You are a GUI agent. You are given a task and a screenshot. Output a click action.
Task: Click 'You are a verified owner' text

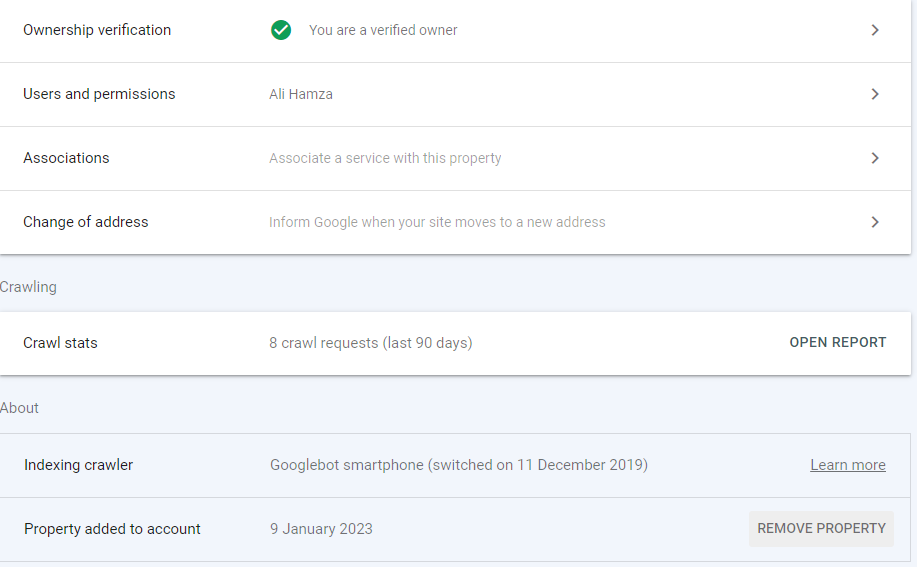pyautogui.click(x=383, y=30)
